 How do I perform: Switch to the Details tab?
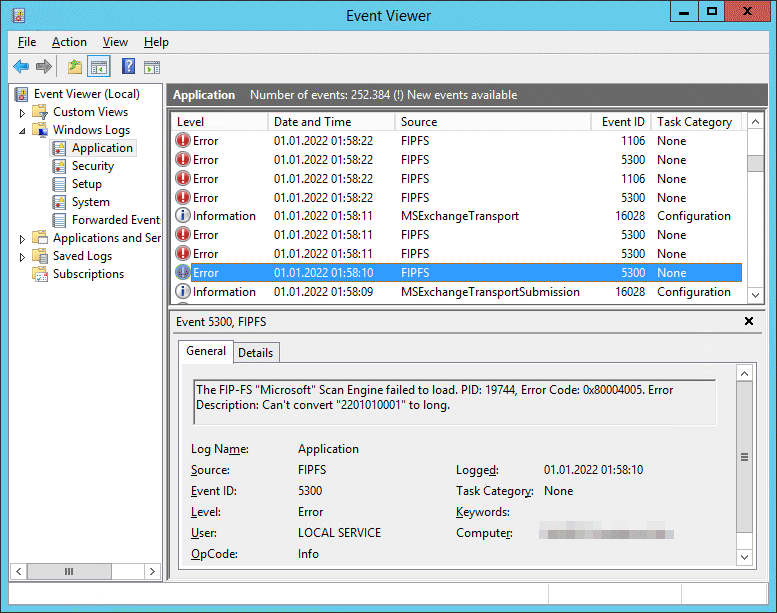(256, 353)
